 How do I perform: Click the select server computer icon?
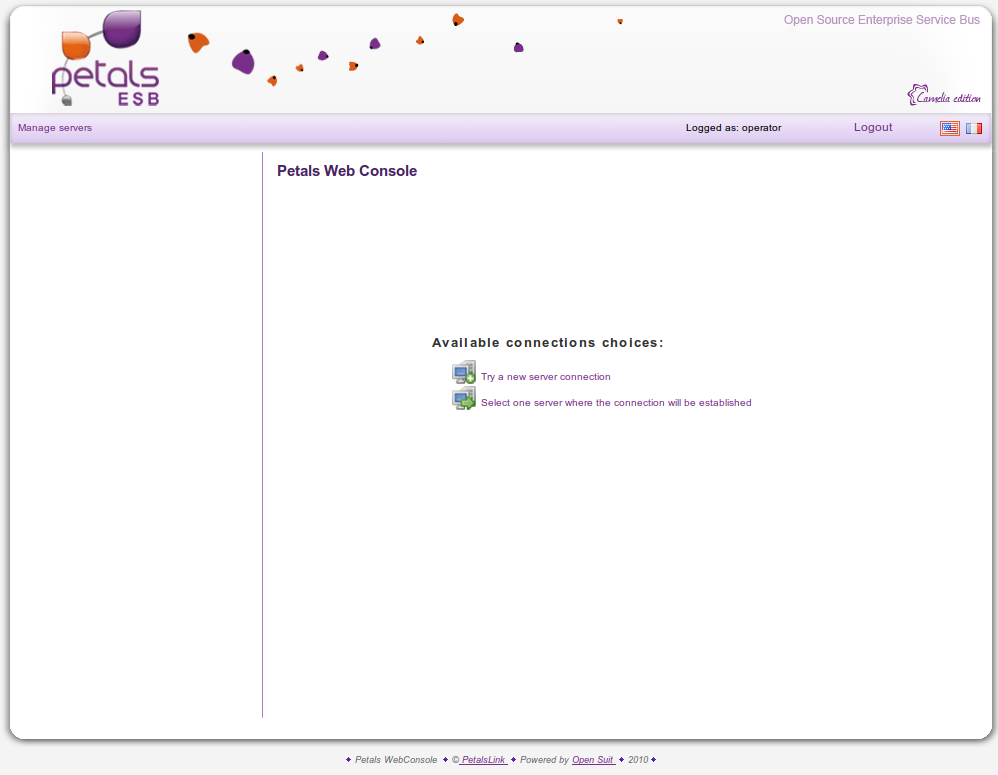tap(464, 400)
